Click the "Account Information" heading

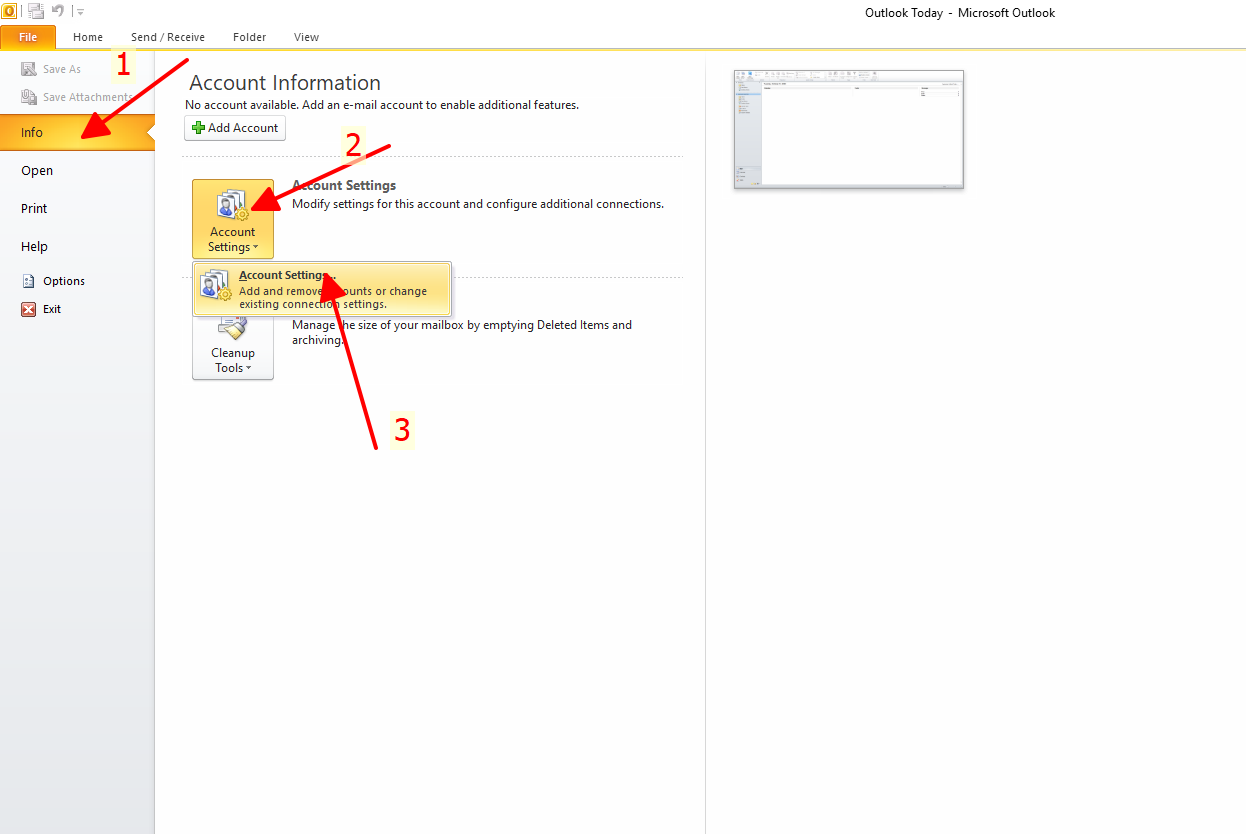coord(285,83)
